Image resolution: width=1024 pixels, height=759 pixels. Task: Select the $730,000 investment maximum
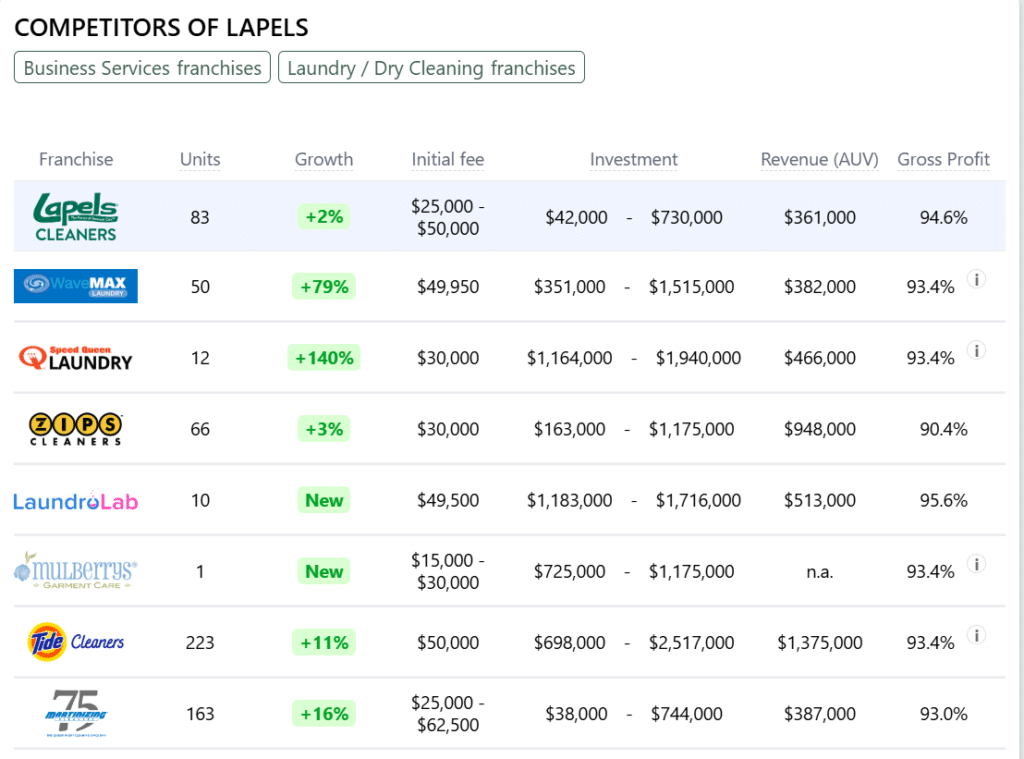[x=686, y=218]
